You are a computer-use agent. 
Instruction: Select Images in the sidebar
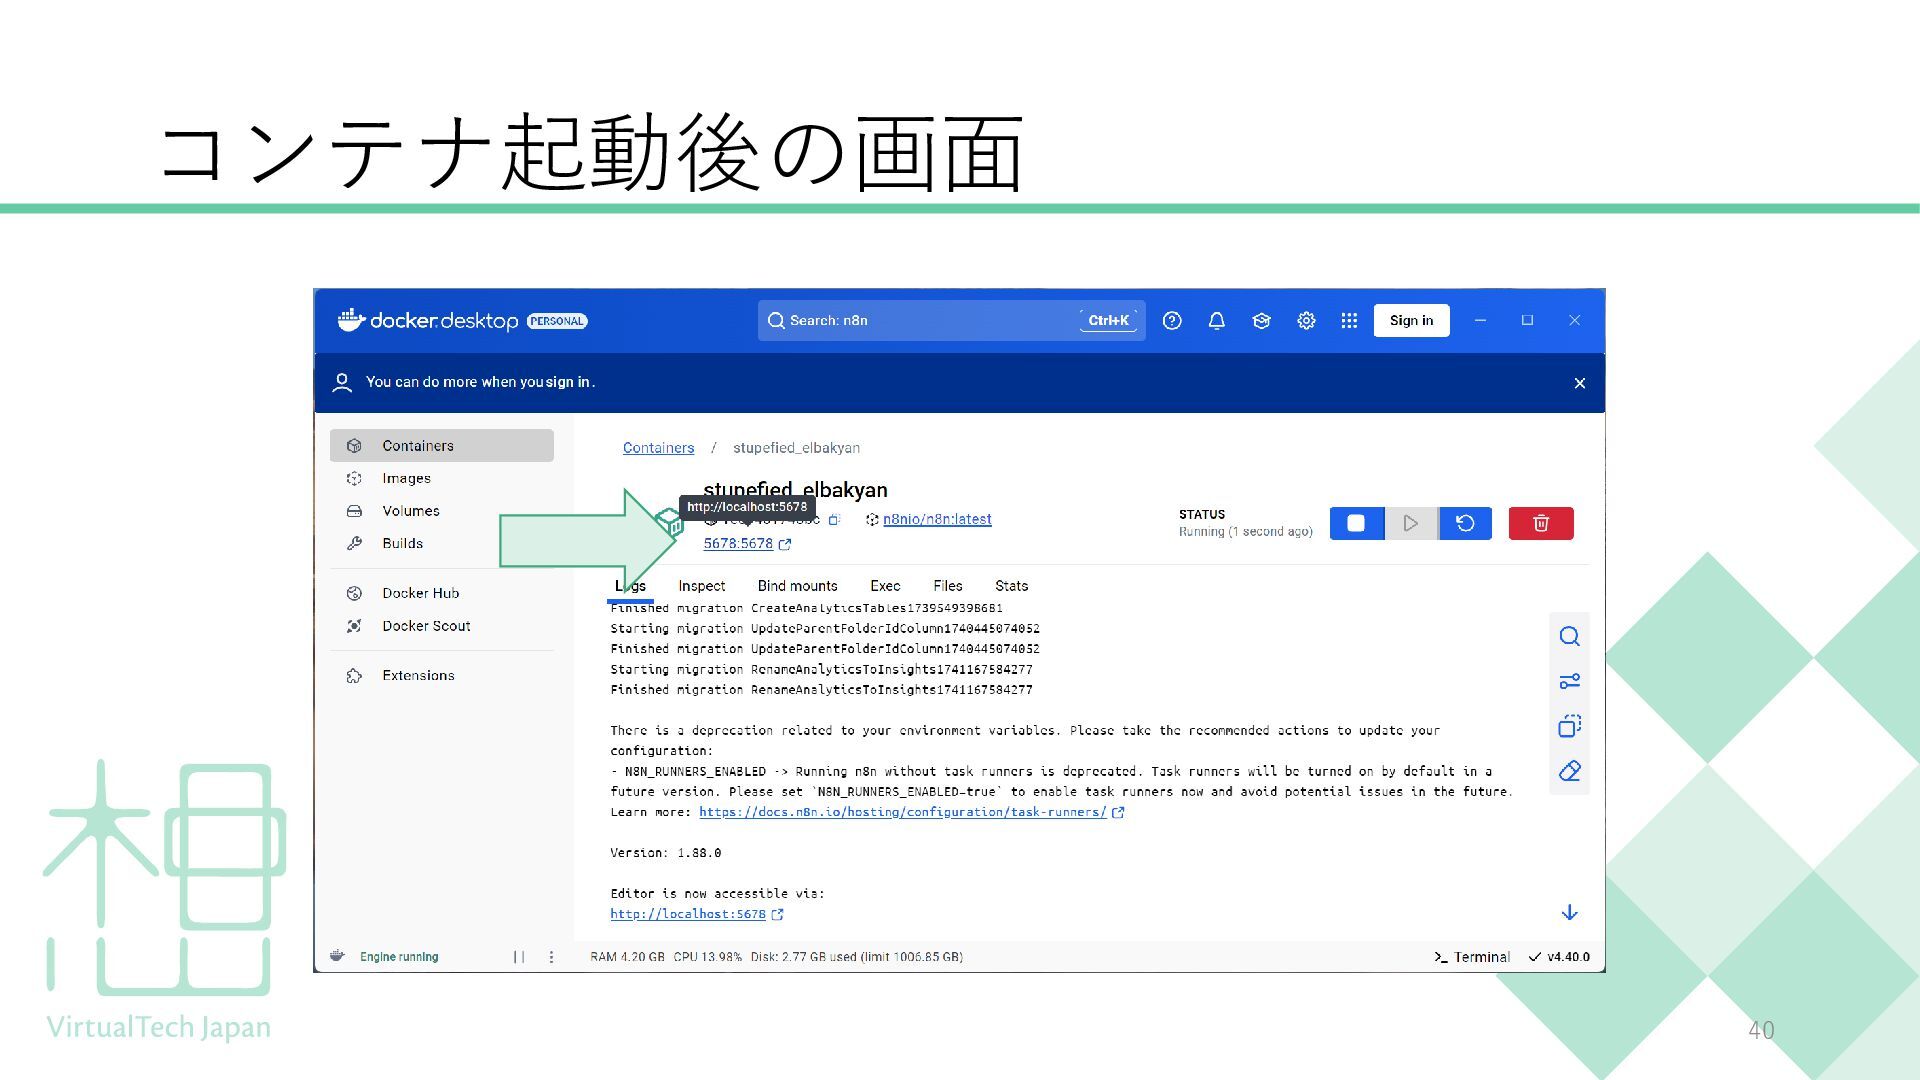406,478
